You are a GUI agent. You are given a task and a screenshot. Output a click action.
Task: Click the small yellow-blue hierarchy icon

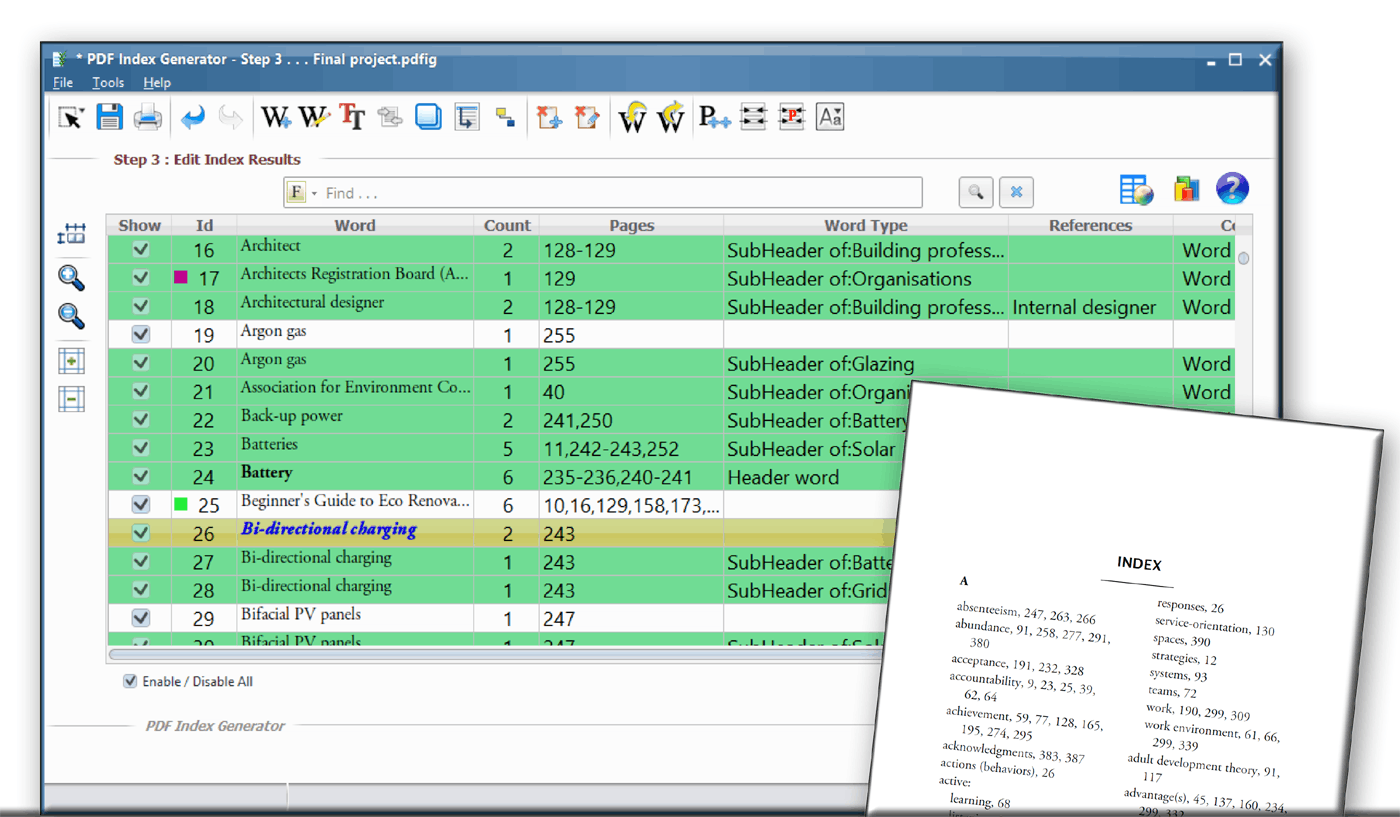click(505, 118)
